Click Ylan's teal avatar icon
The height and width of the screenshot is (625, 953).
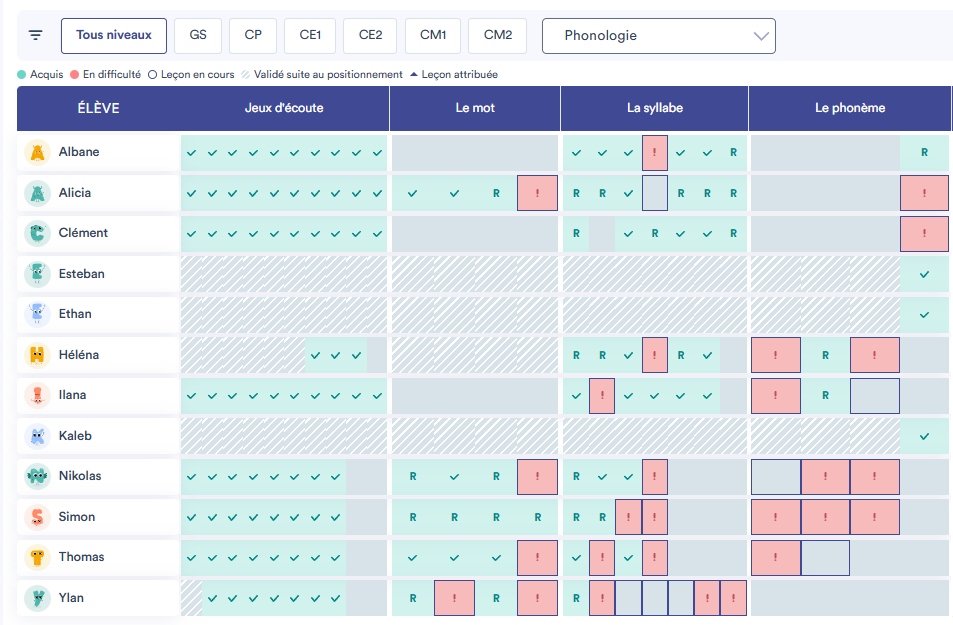tap(37, 598)
